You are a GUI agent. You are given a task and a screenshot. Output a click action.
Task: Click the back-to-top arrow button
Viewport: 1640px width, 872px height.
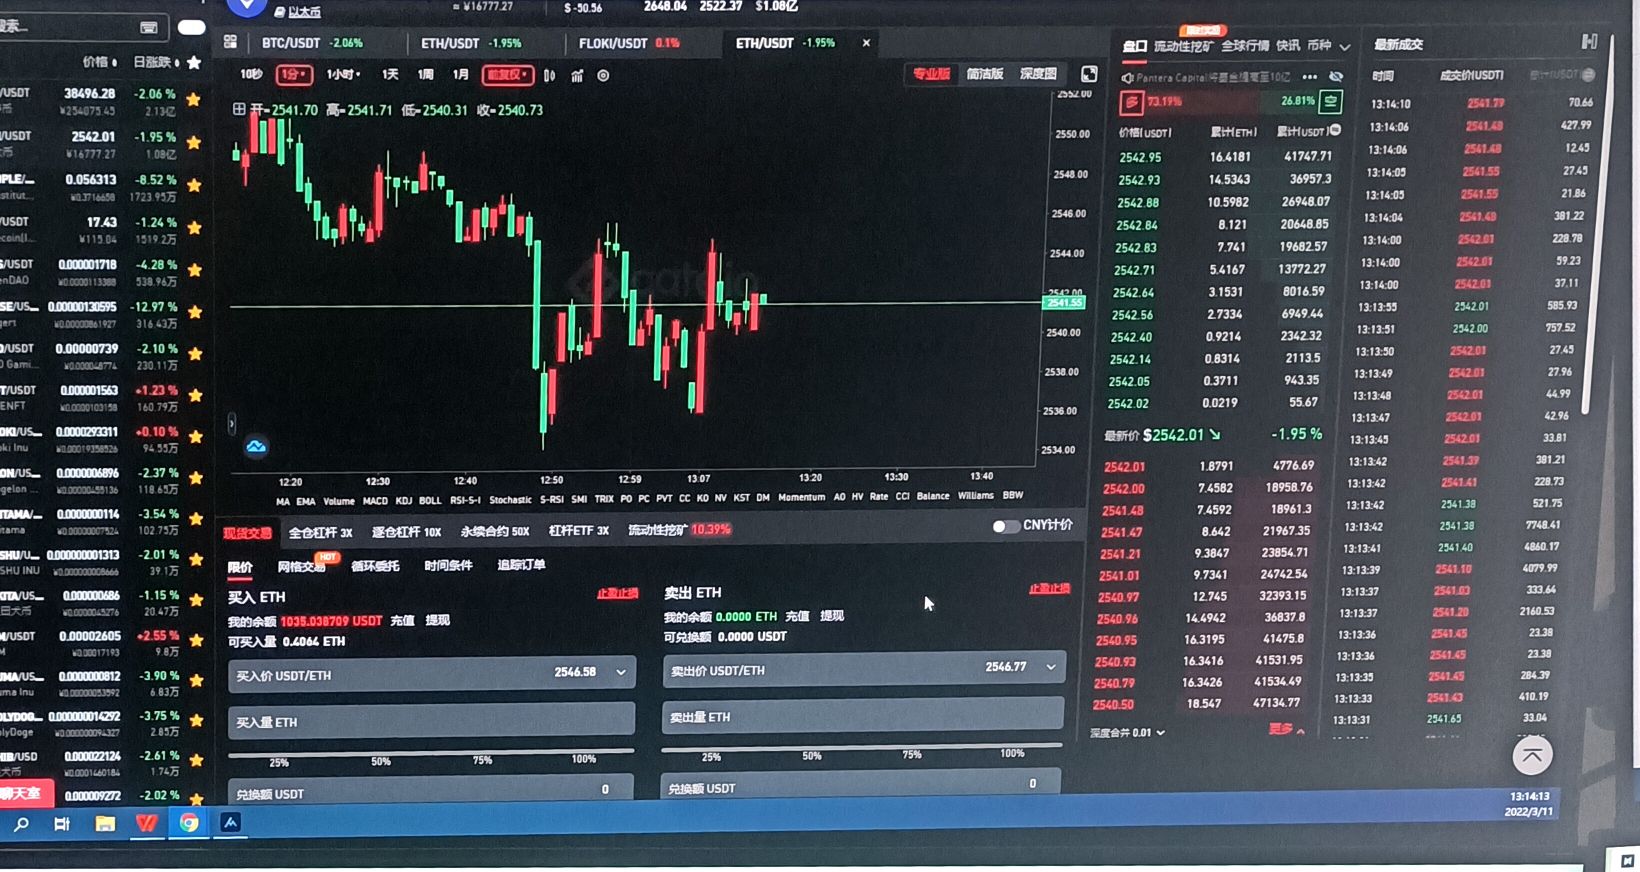click(x=1532, y=755)
